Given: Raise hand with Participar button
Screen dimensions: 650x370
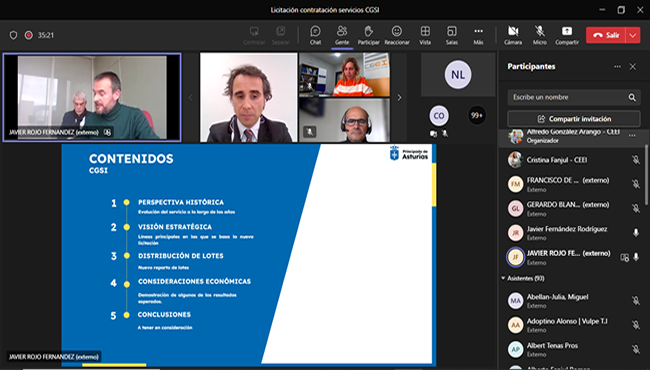Looking at the screenshot, I should point(369,35).
